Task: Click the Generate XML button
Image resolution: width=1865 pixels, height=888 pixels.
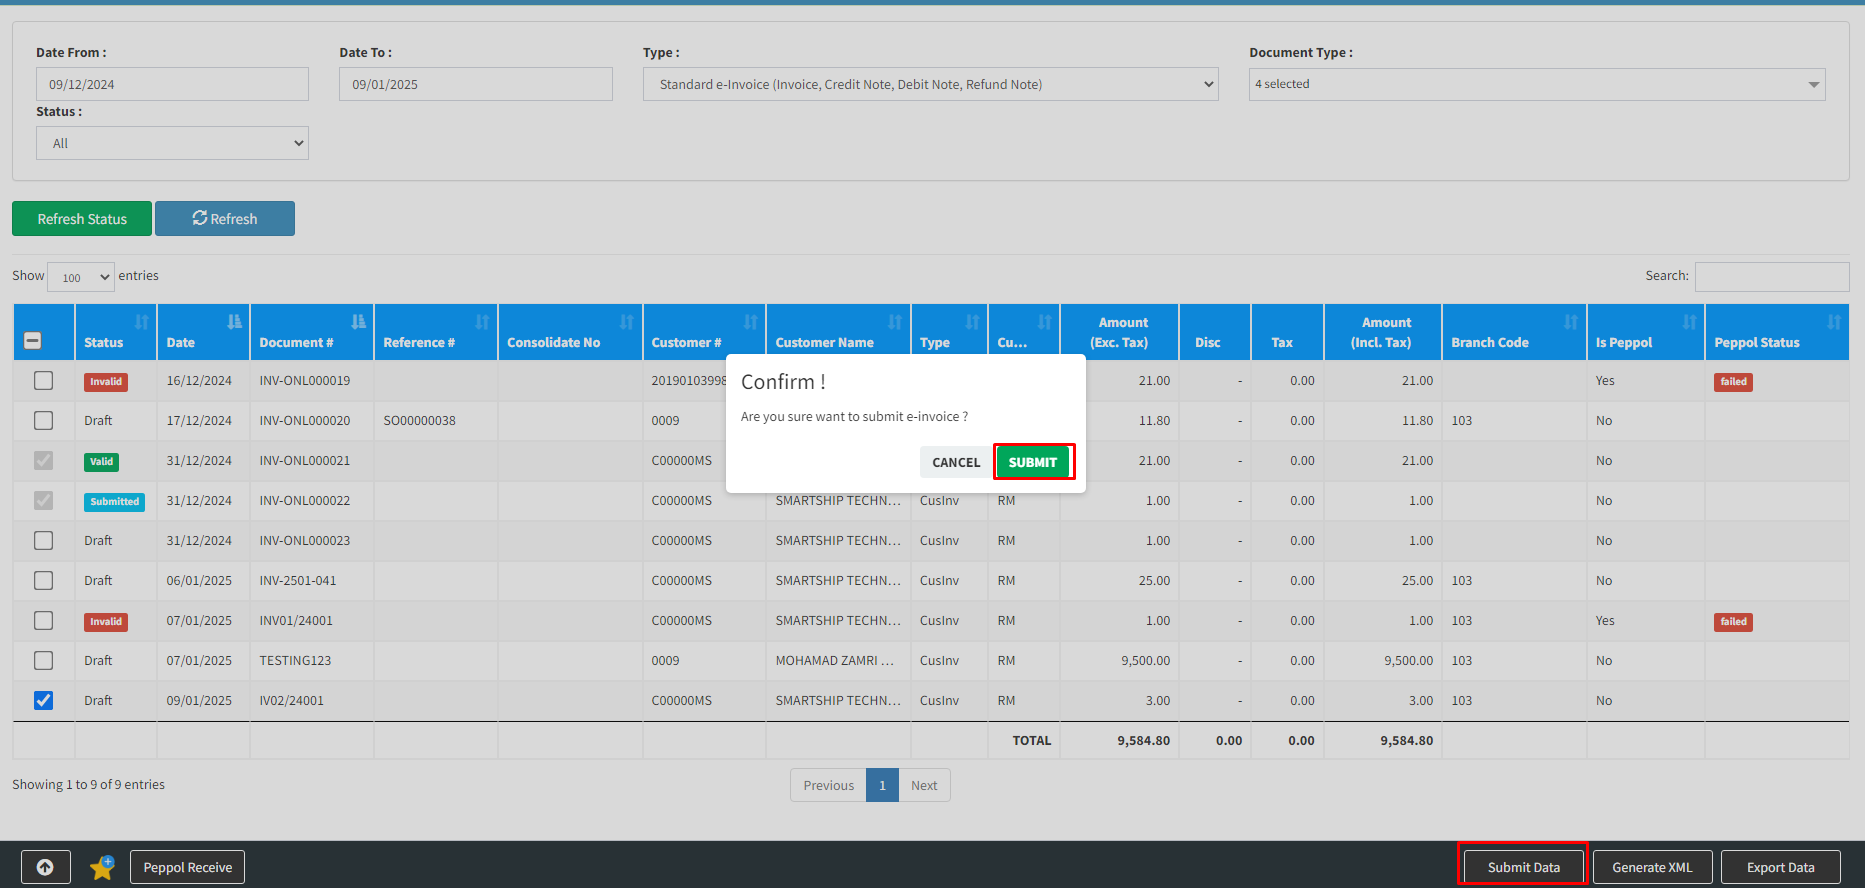Action: coord(1652,867)
